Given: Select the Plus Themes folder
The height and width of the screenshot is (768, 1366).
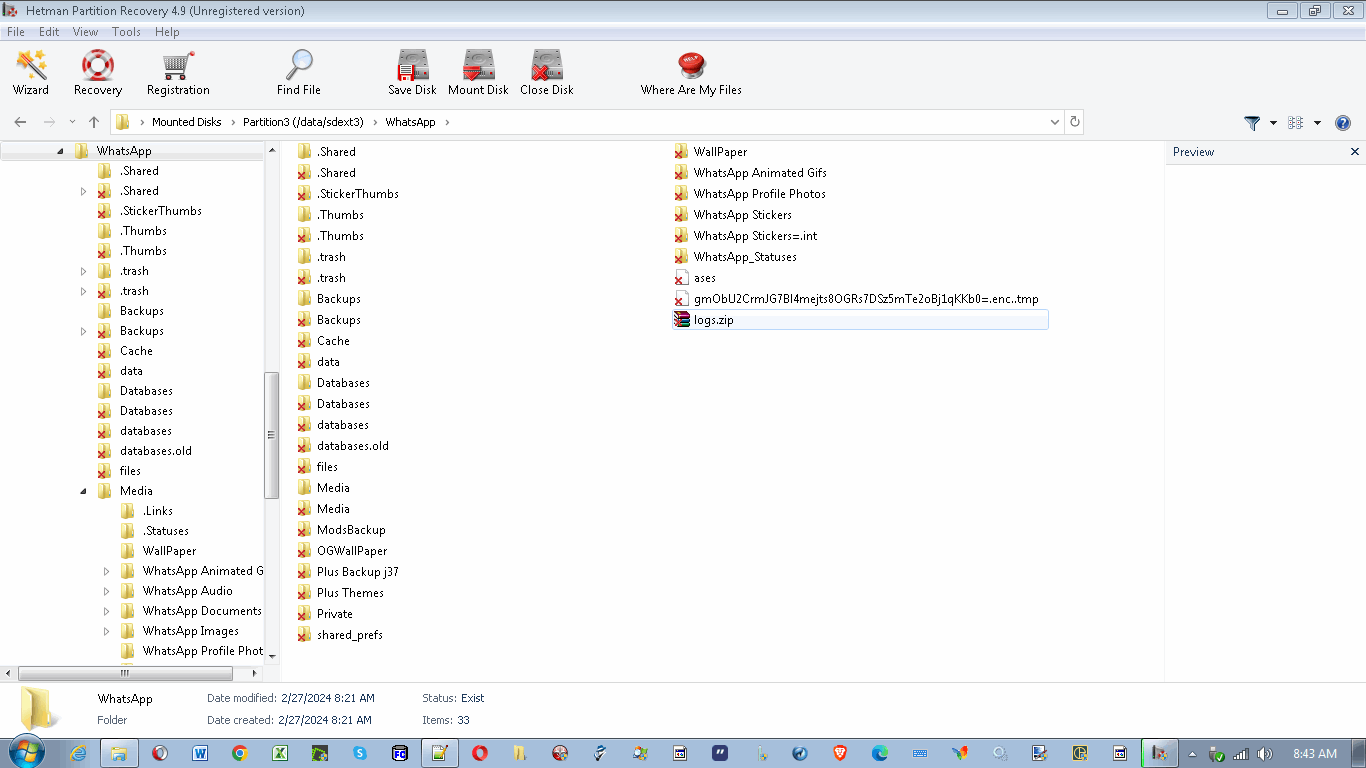Looking at the screenshot, I should pos(350,593).
